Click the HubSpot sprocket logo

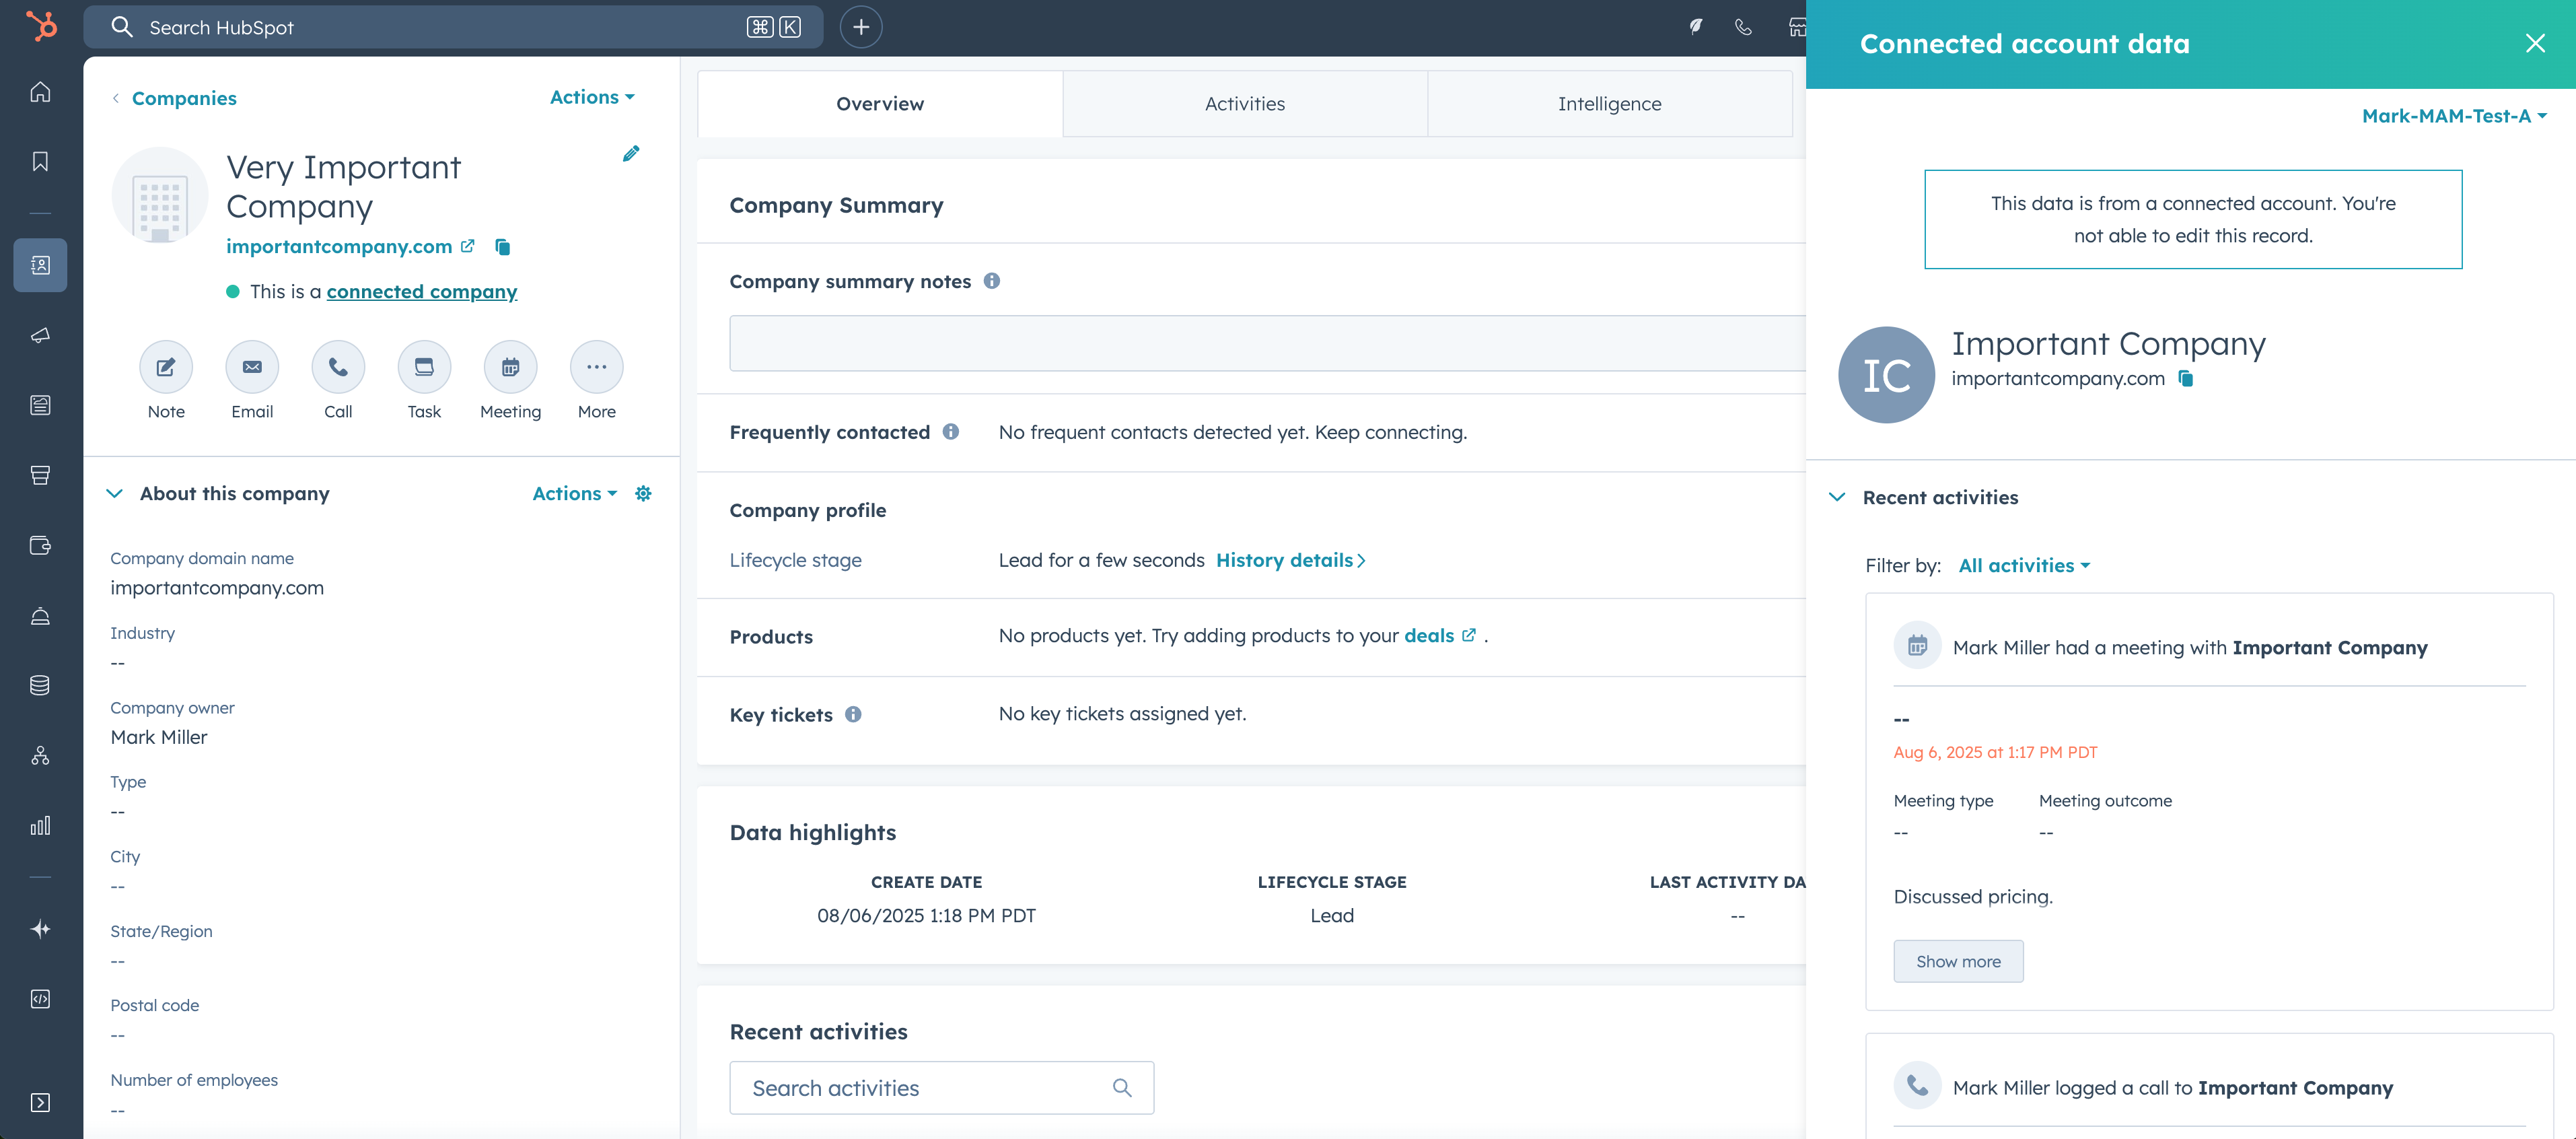click(x=41, y=26)
